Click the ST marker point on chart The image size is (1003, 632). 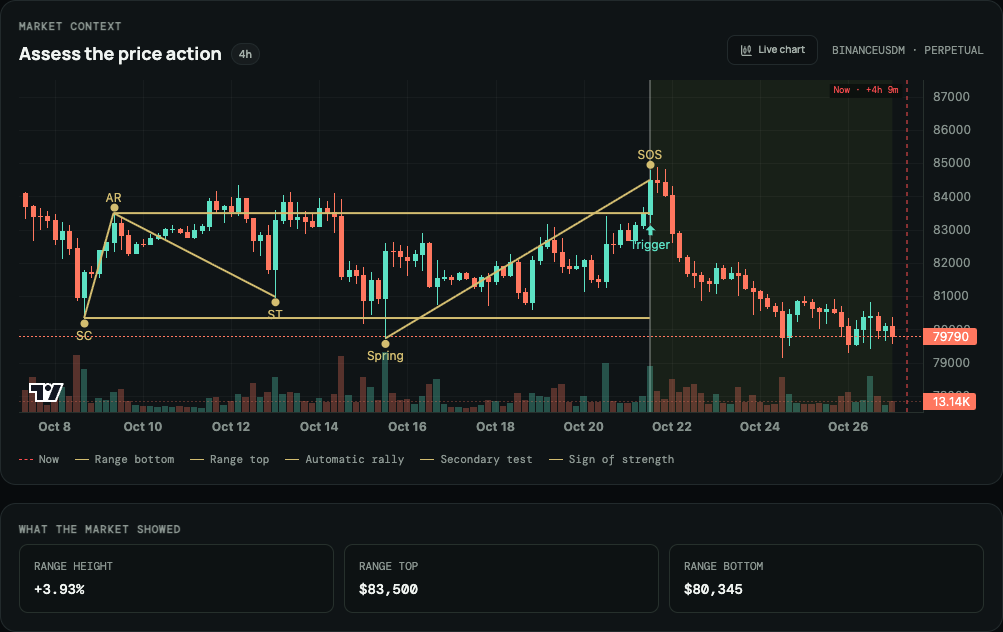click(276, 302)
